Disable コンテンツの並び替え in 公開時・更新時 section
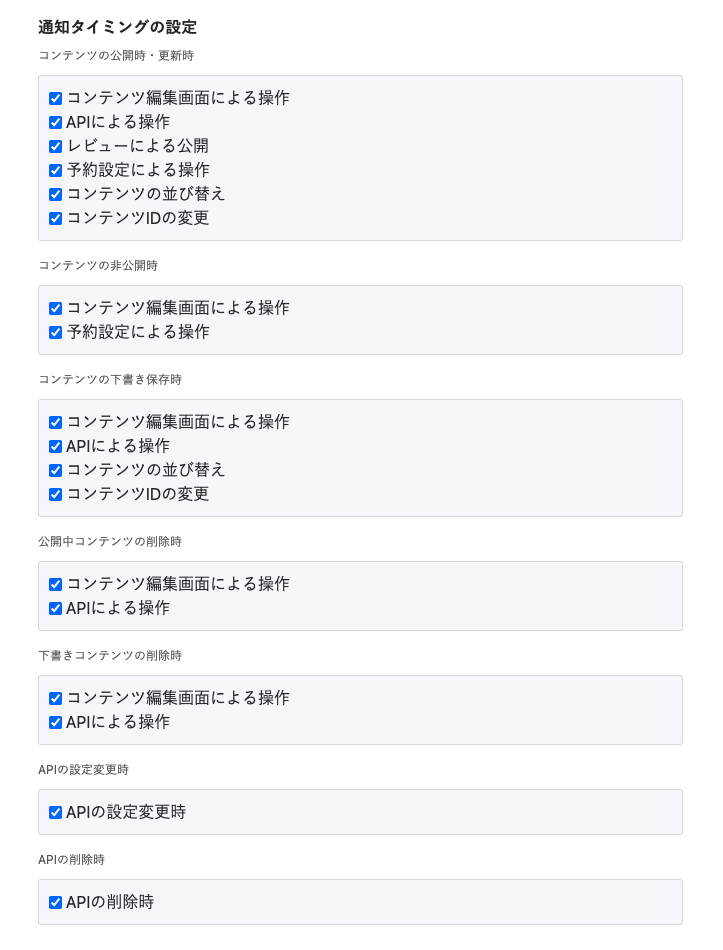Screen dimensions: 723x950 [56, 195]
